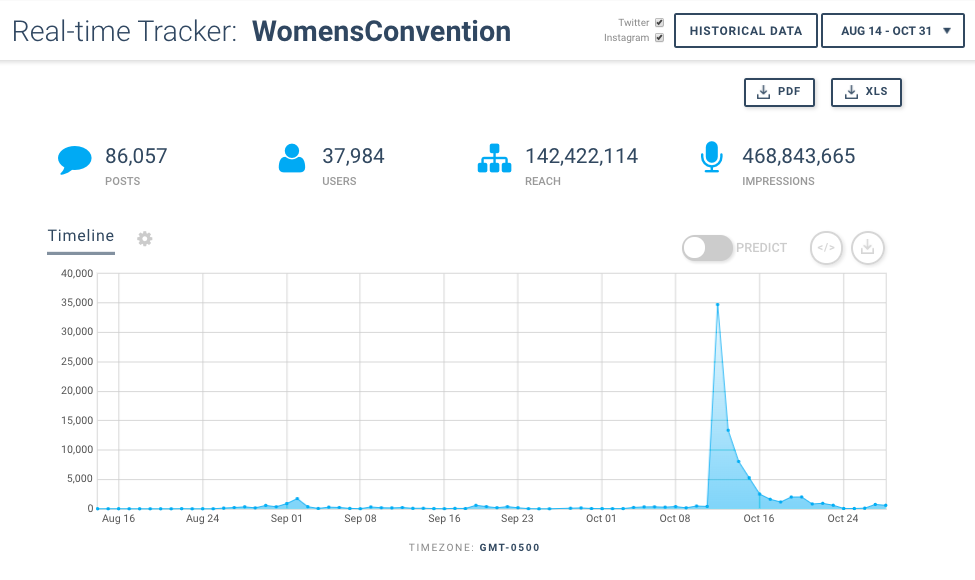Click the Oct 08 axis label
The height and width of the screenshot is (580, 975).
[x=675, y=518]
